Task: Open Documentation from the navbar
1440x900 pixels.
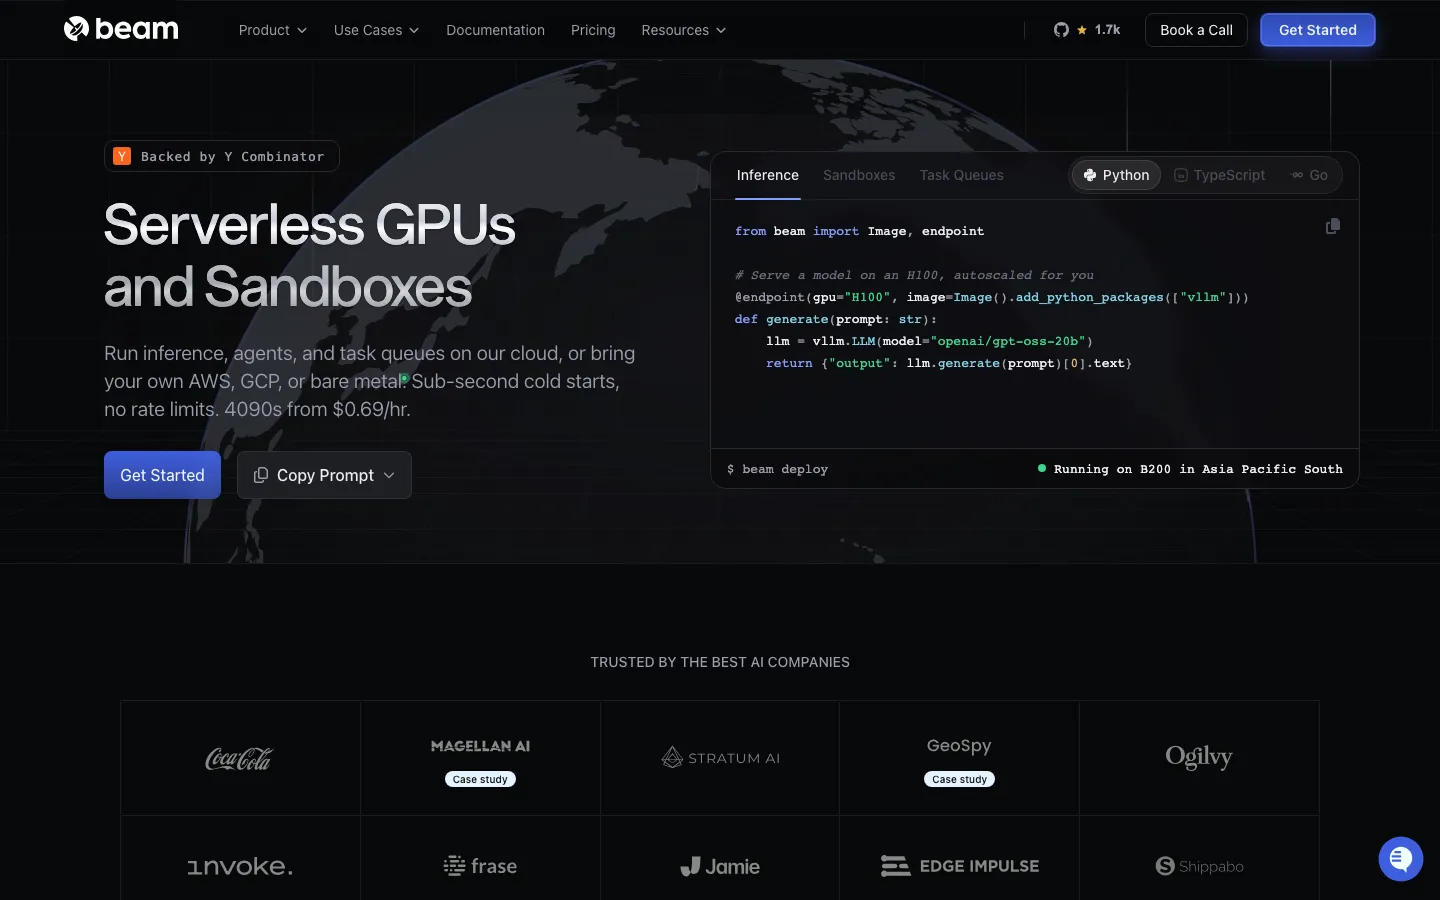Action: 495,30
